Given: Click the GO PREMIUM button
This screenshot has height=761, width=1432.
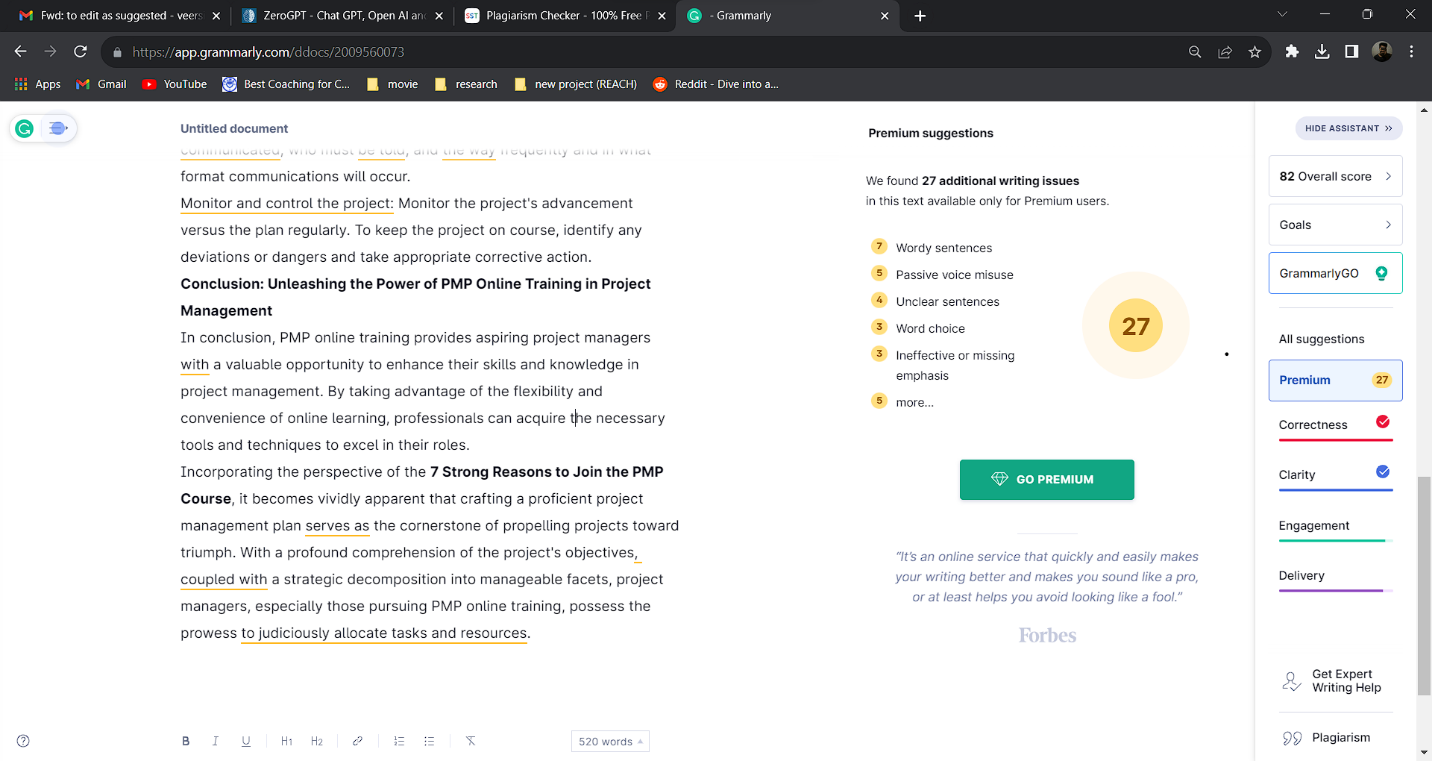Looking at the screenshot, I should 1047,479.
